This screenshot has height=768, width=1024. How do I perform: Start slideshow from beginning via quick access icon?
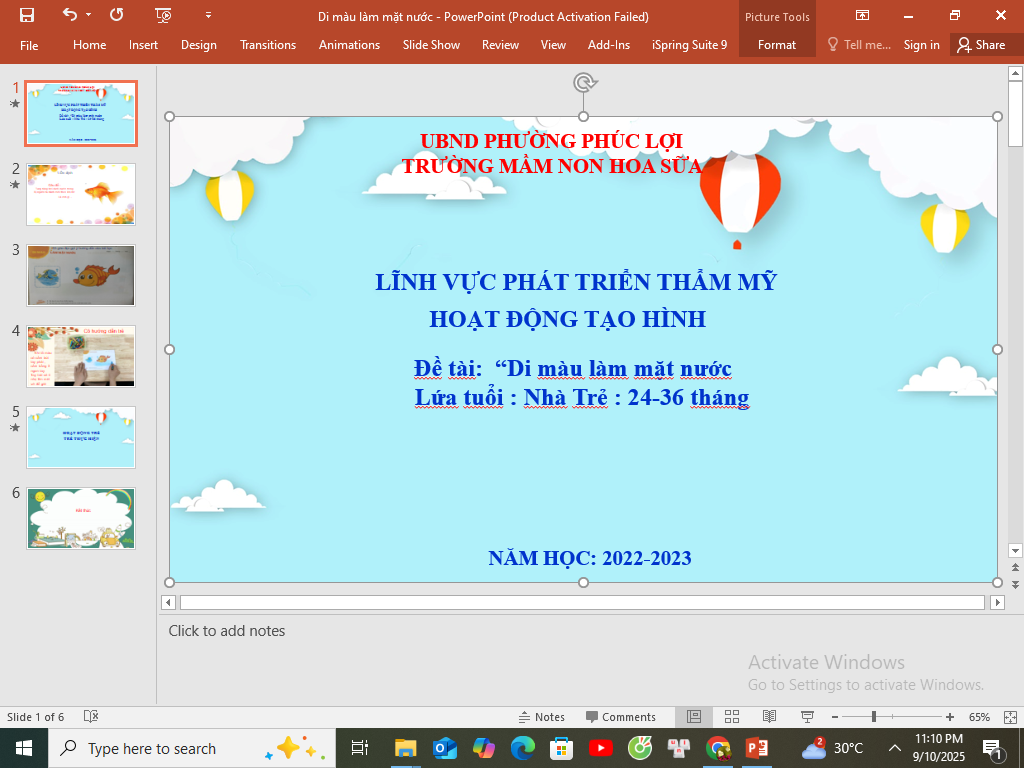pos(164,15)
